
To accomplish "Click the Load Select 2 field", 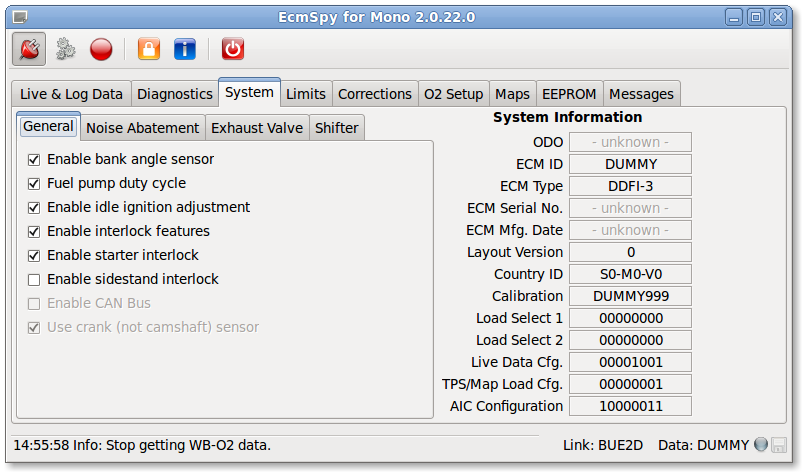I will pos(630,340).
